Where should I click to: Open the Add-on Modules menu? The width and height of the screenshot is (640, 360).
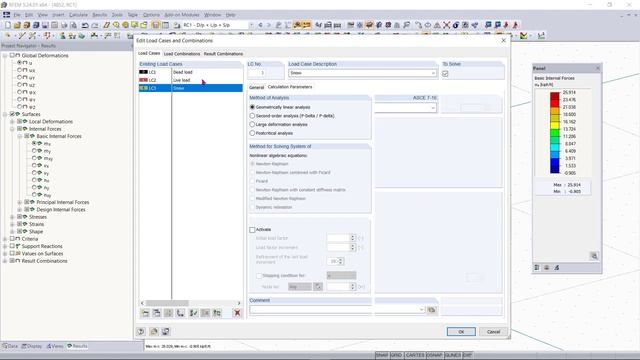coord(182,15)
